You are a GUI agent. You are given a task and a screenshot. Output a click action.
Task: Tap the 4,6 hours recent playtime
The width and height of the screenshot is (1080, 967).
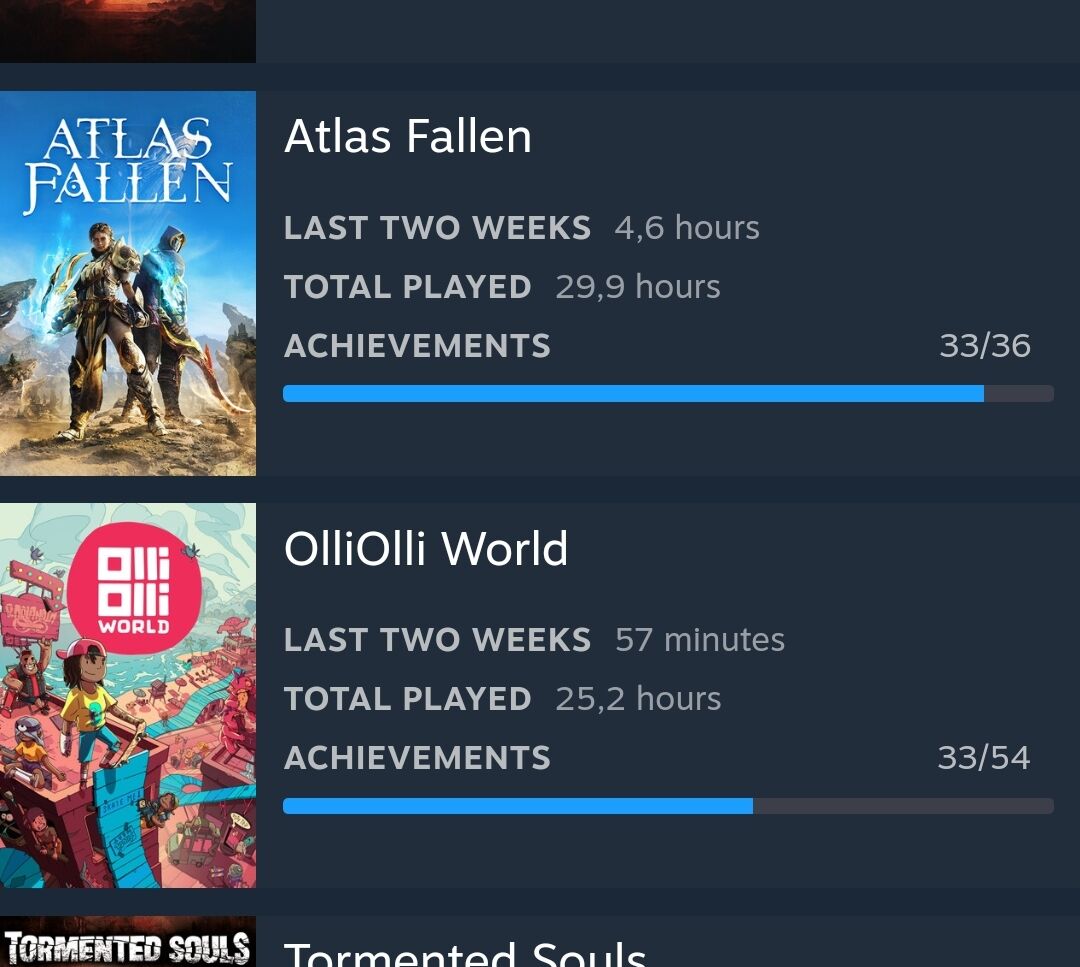pyautogui.click(x=687, y=228)
